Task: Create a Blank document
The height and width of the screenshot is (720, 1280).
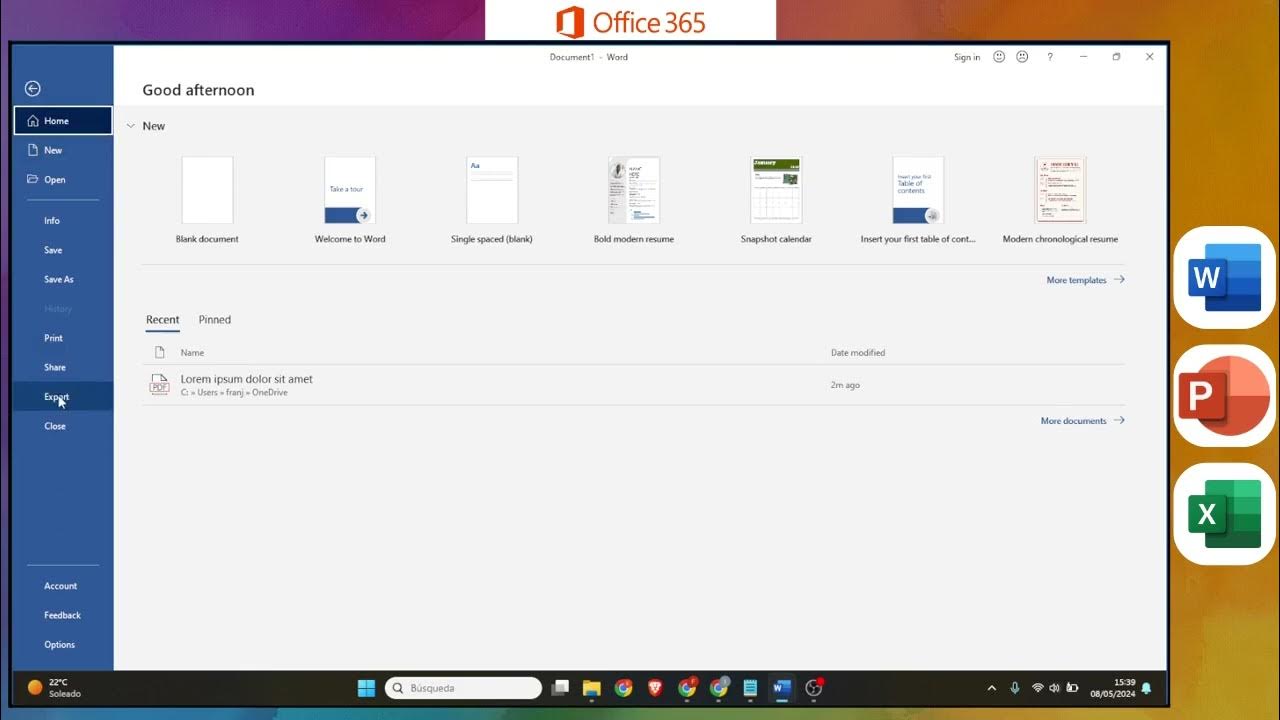Action: [x=207, y=200]
